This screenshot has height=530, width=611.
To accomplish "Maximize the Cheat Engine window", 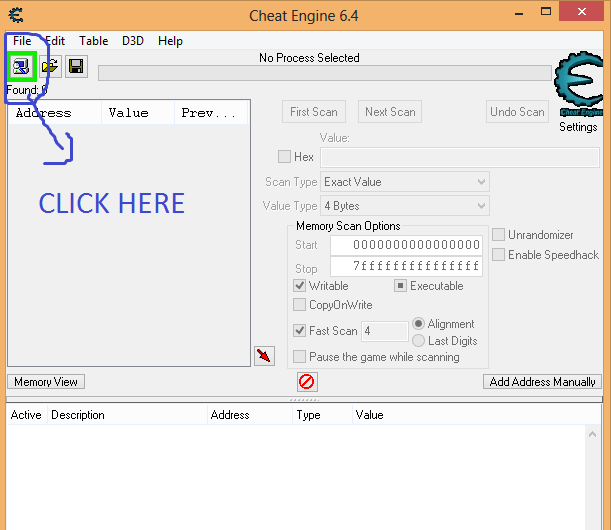I will pos(546,12).
